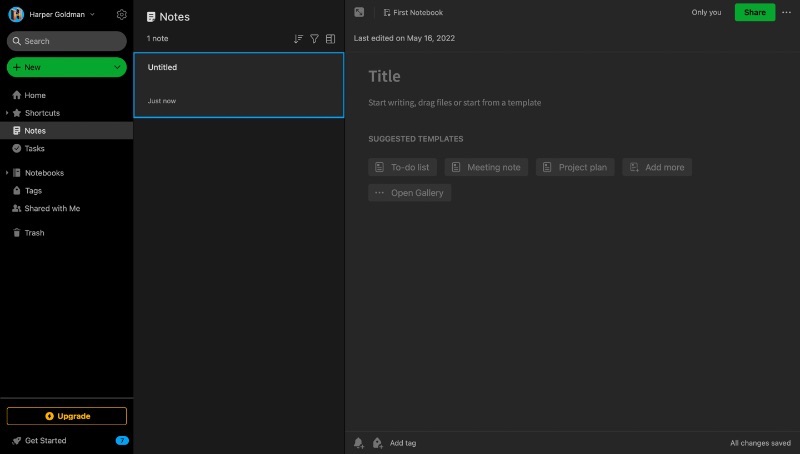Image resolution: width=800 pixels, height=454 pixels.
Task: Open the settings gear icon
Action: (x=121, y=14)
